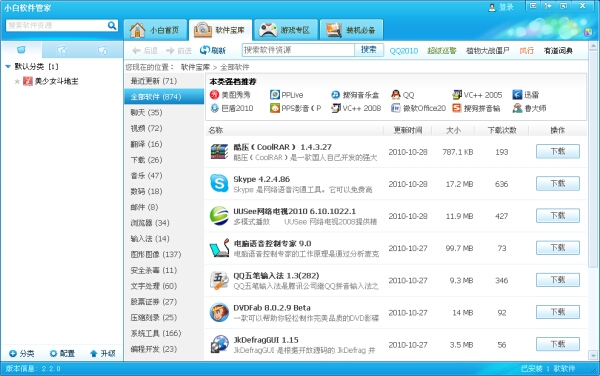
Task: Open the 鲁大师 recommended icon
Action: [x=517, y=108]
